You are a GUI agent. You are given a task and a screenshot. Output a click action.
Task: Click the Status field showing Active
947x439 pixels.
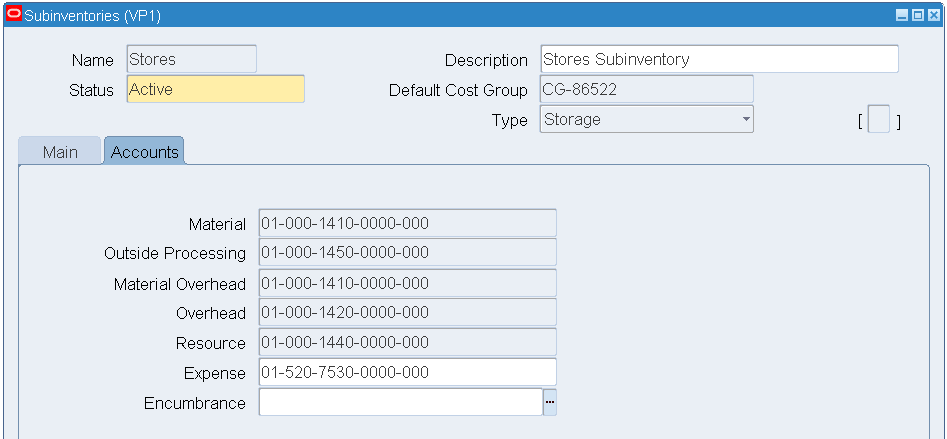click(x=216, y=89)
